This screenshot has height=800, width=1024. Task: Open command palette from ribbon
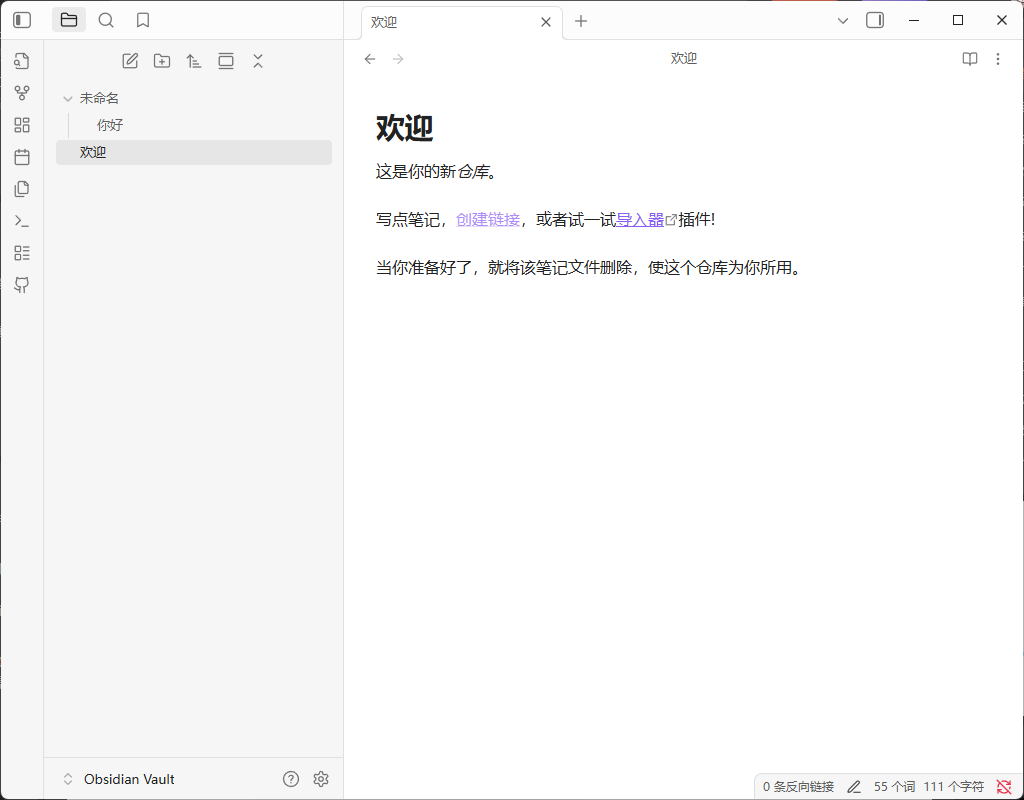(22, 221)
